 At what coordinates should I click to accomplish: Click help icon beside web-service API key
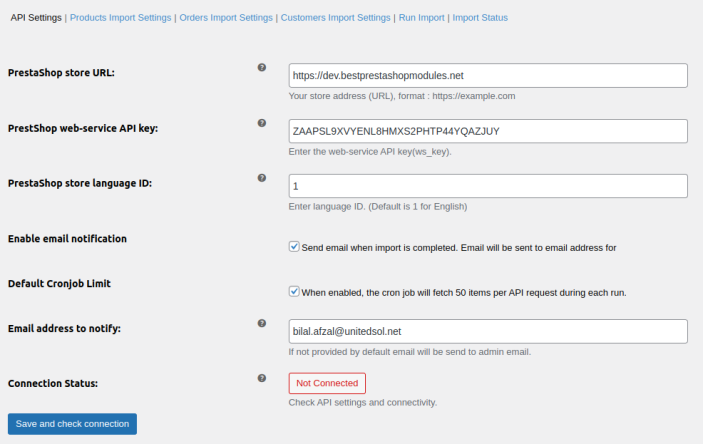[262, 123]
